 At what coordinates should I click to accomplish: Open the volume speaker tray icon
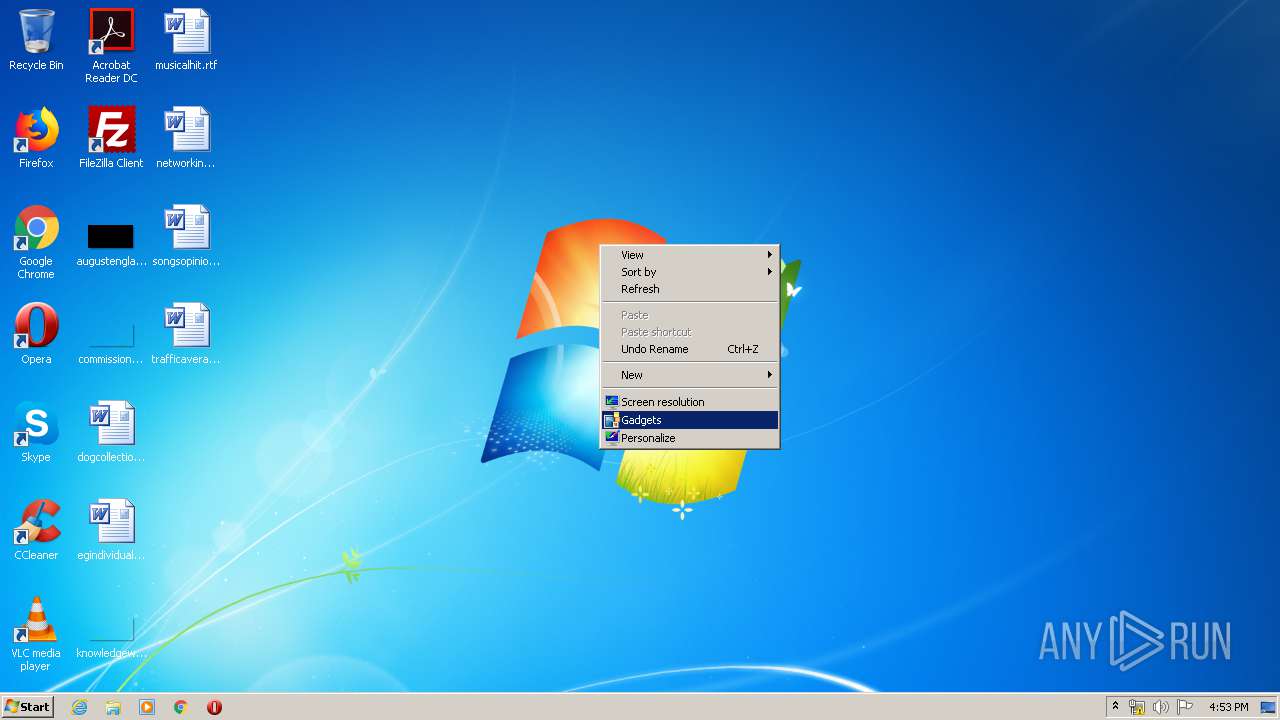tap(1161, 707)
